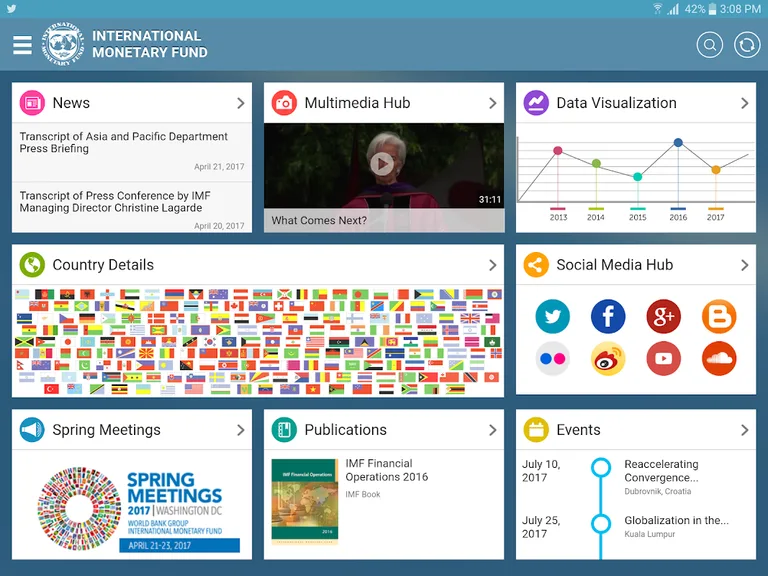Tap the Spring Meetings megaphone icon
Screen dimensions: 768x576
(32, 430)
